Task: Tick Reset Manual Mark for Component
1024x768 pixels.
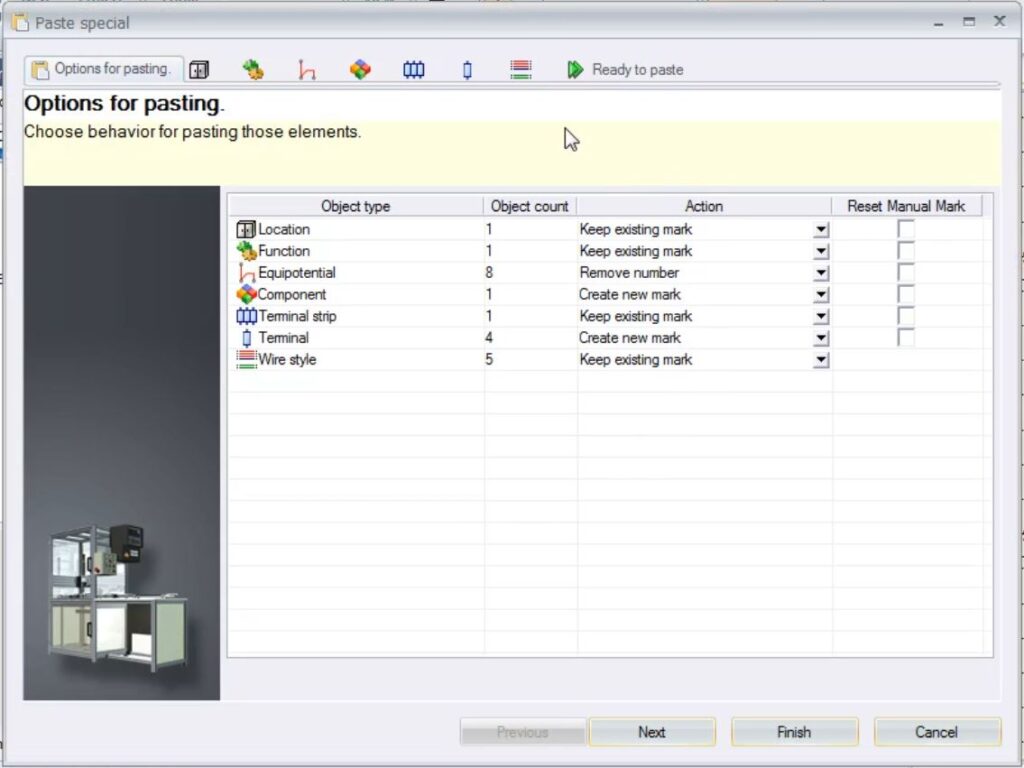Action: tap(906, 294)
